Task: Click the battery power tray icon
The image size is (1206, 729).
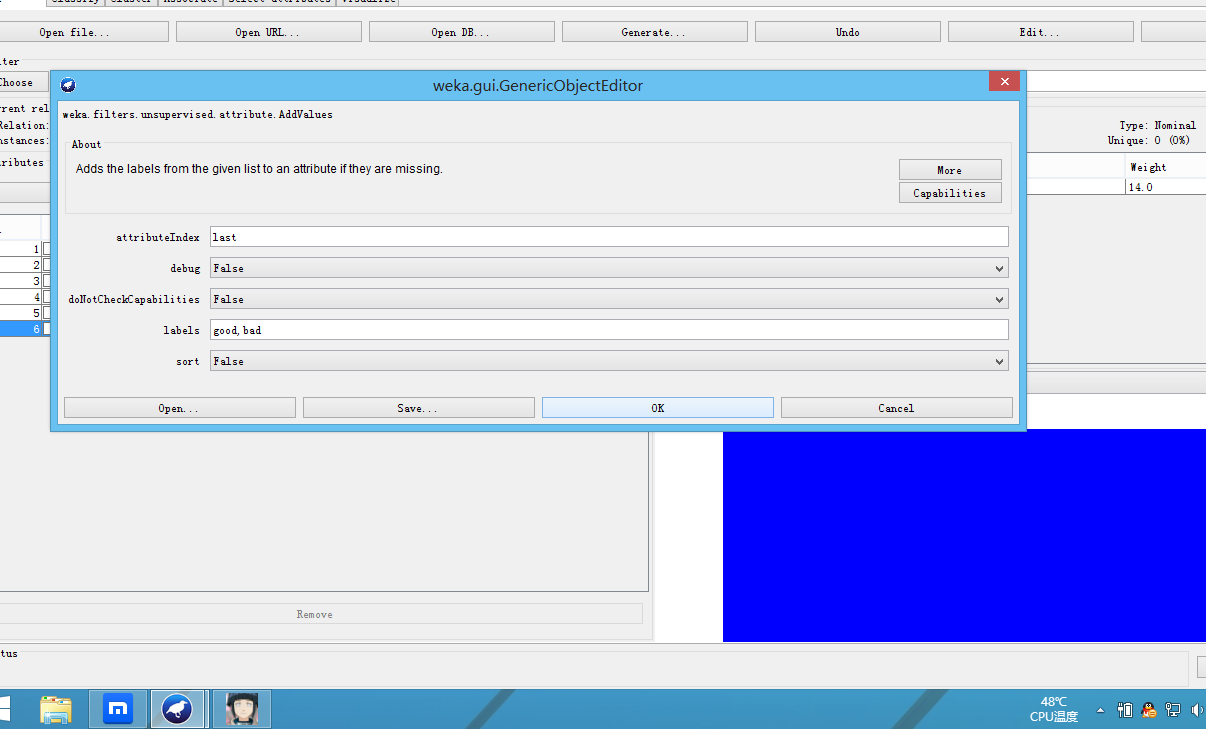Action: point(1125,710)
